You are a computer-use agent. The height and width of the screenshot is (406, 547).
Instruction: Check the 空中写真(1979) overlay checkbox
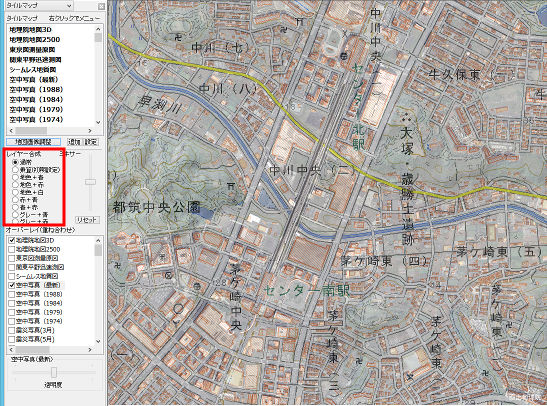tap(12, 312)
